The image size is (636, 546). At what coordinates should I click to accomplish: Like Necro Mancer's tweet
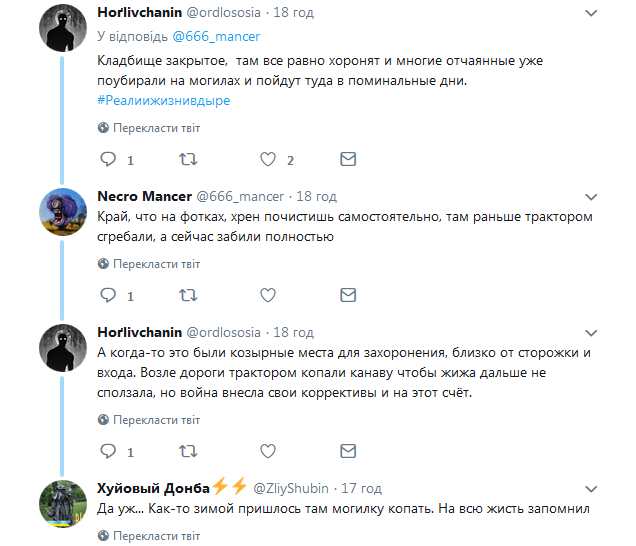pyautogui.click(x=267, y=295)
